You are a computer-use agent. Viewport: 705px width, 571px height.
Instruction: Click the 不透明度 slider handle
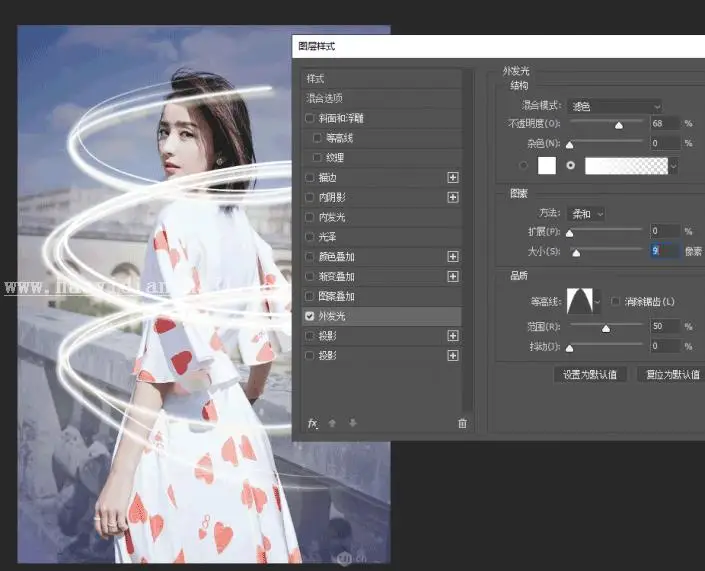coord(619,125)
